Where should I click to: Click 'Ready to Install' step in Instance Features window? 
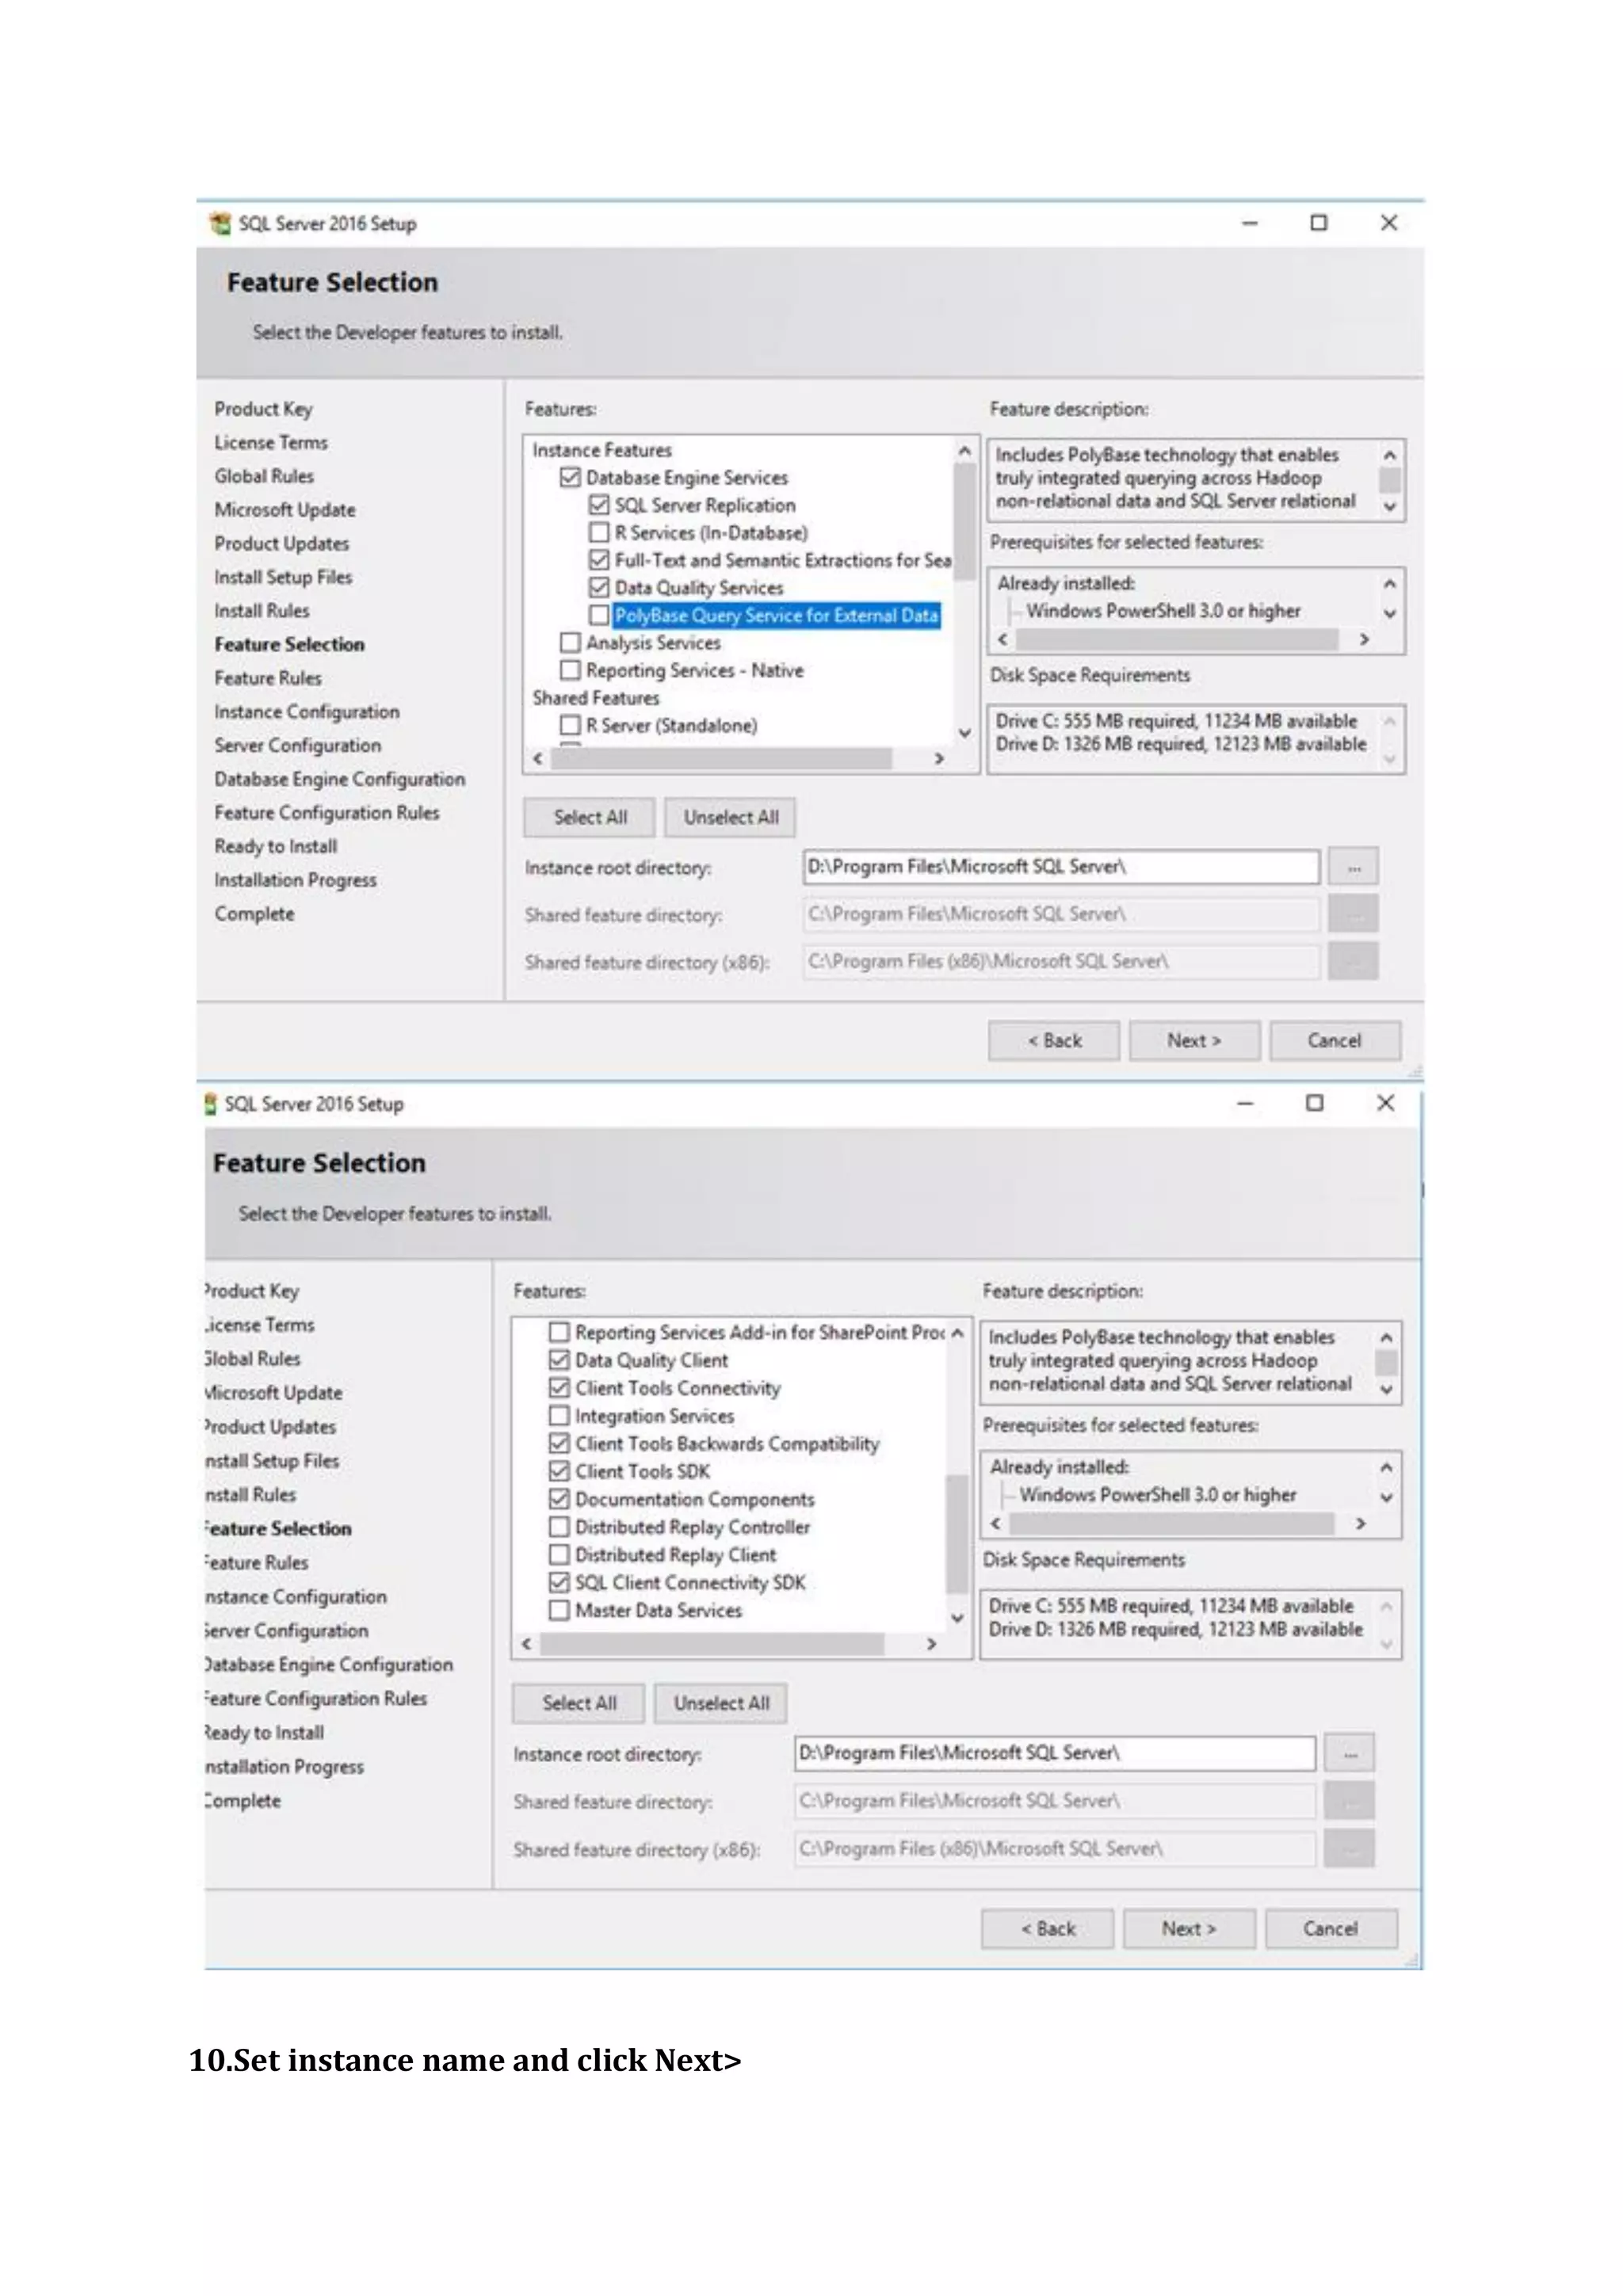tap(276, 846)
